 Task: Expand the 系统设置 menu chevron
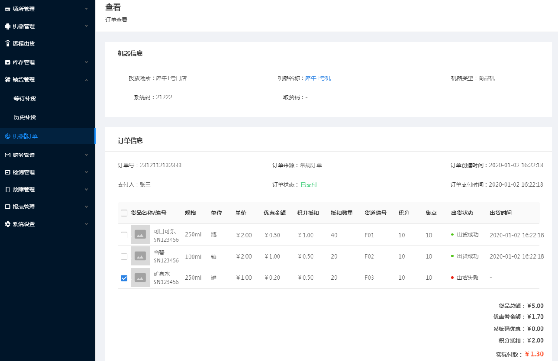point(86,224)
